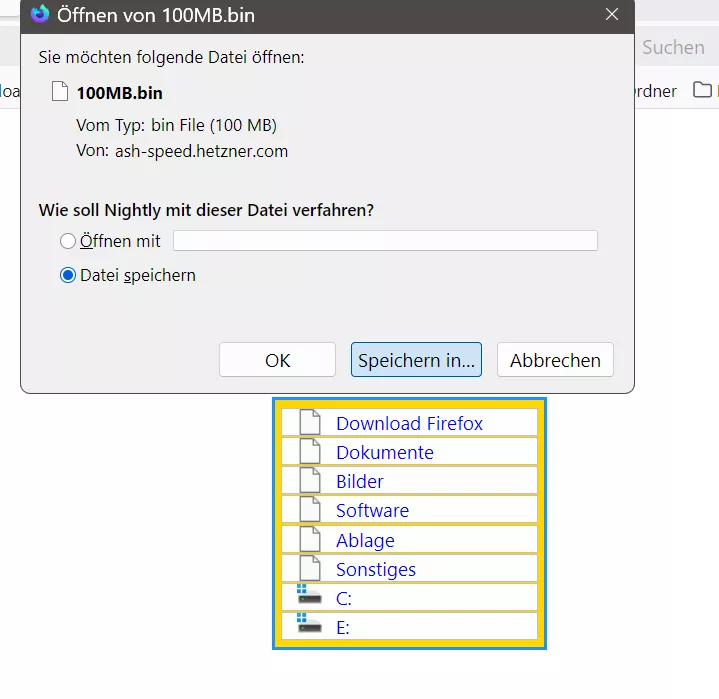Select the "Öffnen mit" radio option
719x699 pixels.
pyautogui.click(x=67, y=241)
